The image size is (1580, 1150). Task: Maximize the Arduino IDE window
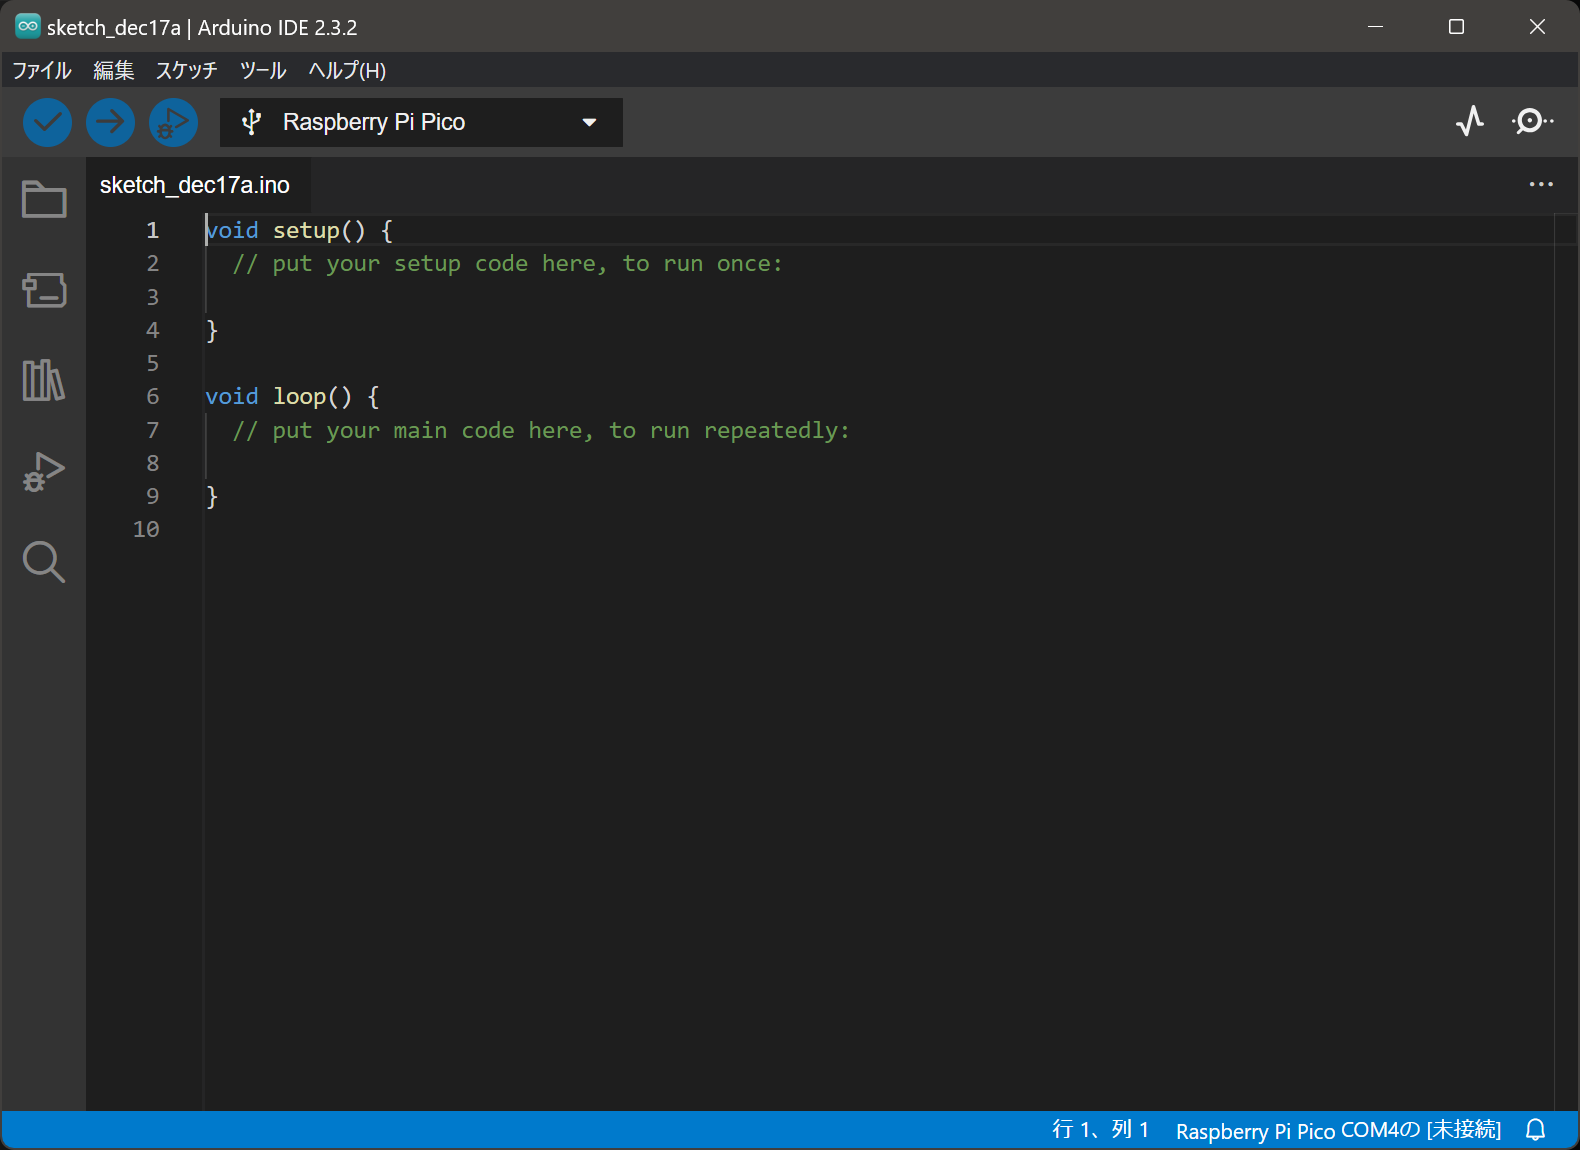(x=1456, y=27)
